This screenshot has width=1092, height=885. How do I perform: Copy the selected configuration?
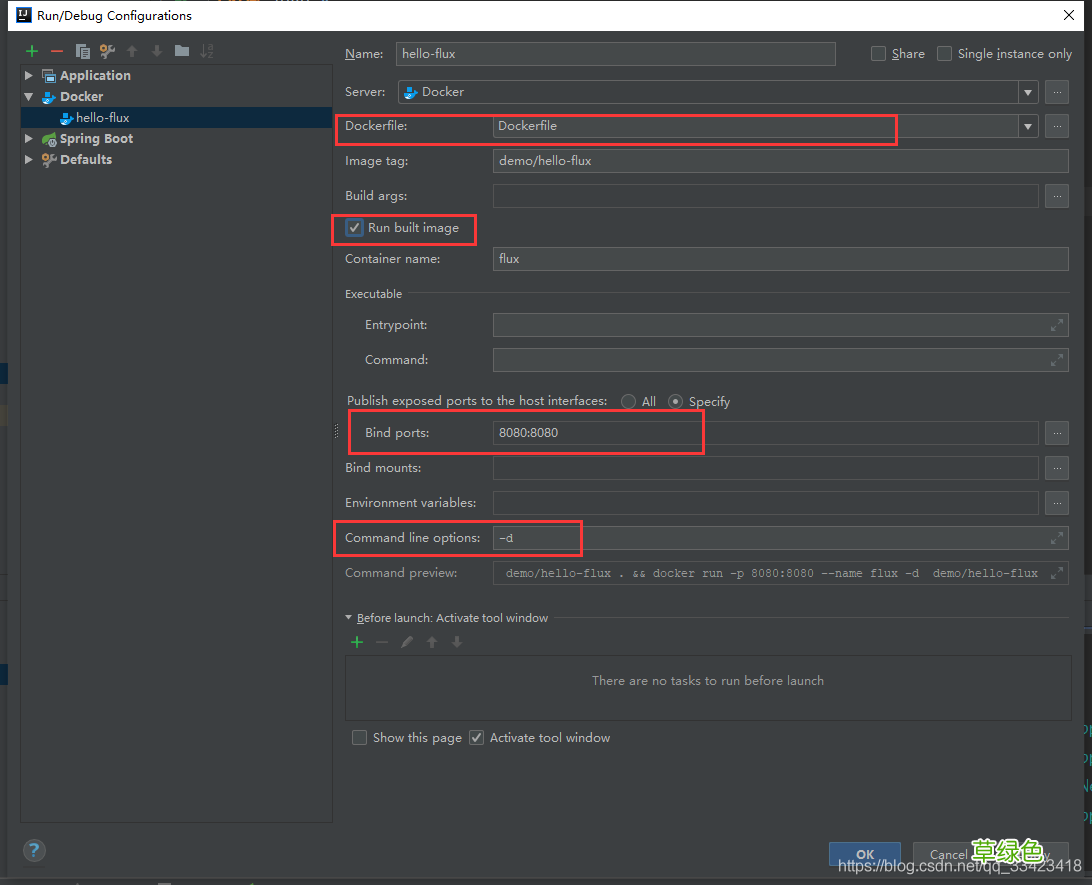point(82,51)
